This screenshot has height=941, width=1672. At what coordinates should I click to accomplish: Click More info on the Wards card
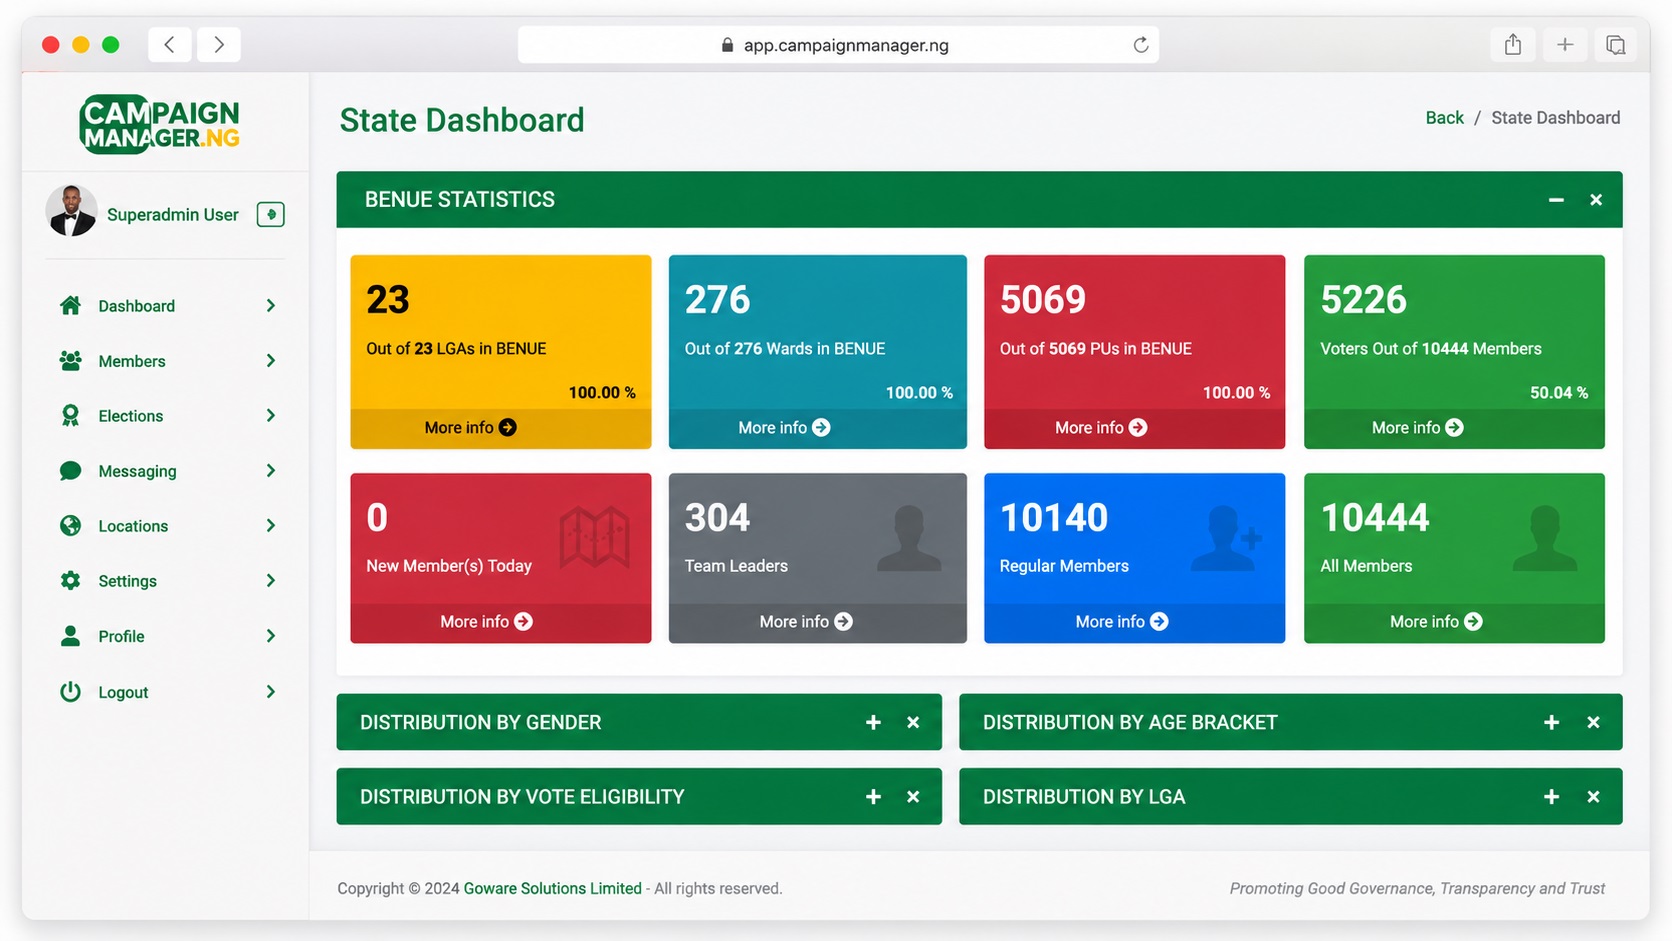click(784, 427)
